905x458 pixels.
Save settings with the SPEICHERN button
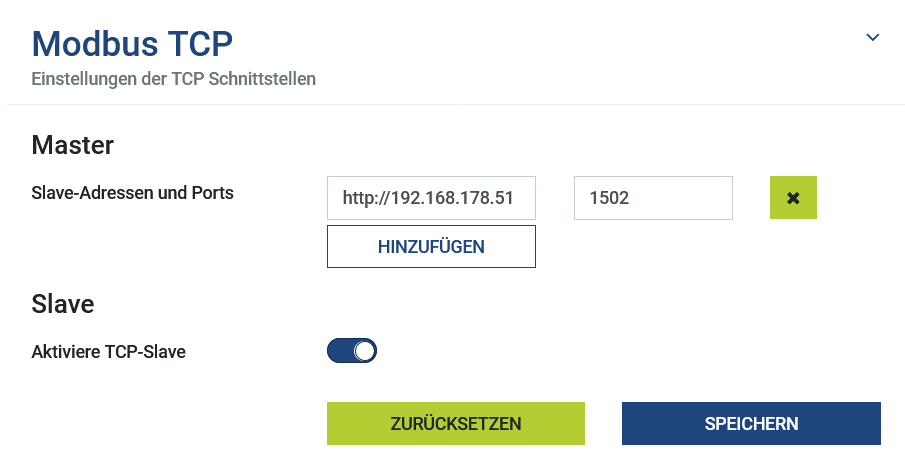coord(751,423)
